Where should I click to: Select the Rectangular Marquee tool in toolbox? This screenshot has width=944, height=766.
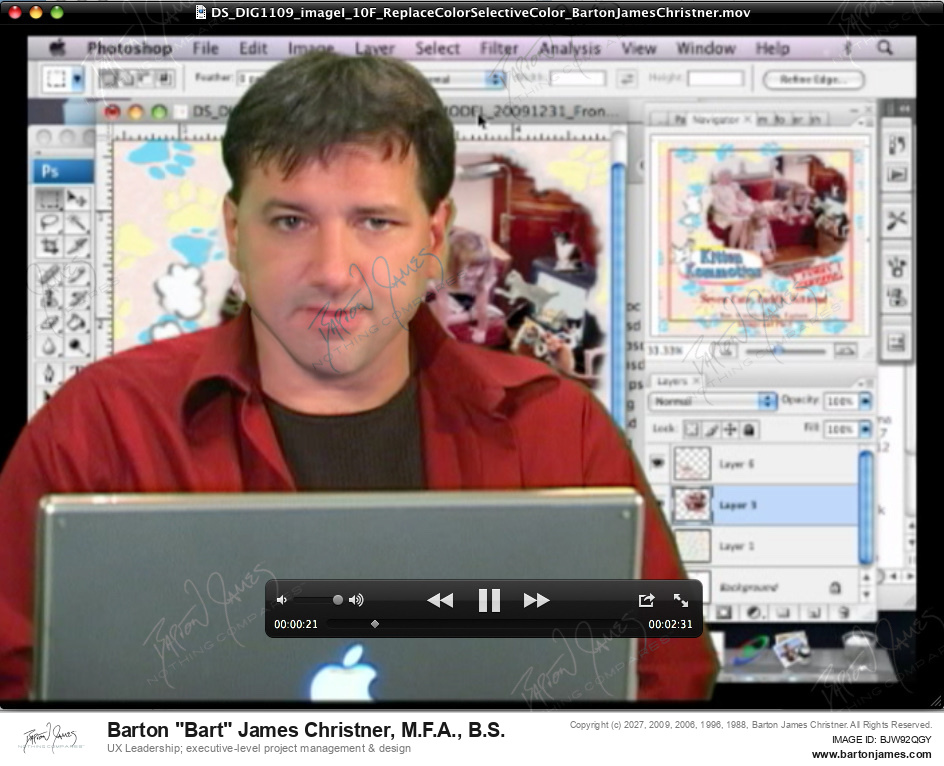click(x=49, y=199)
